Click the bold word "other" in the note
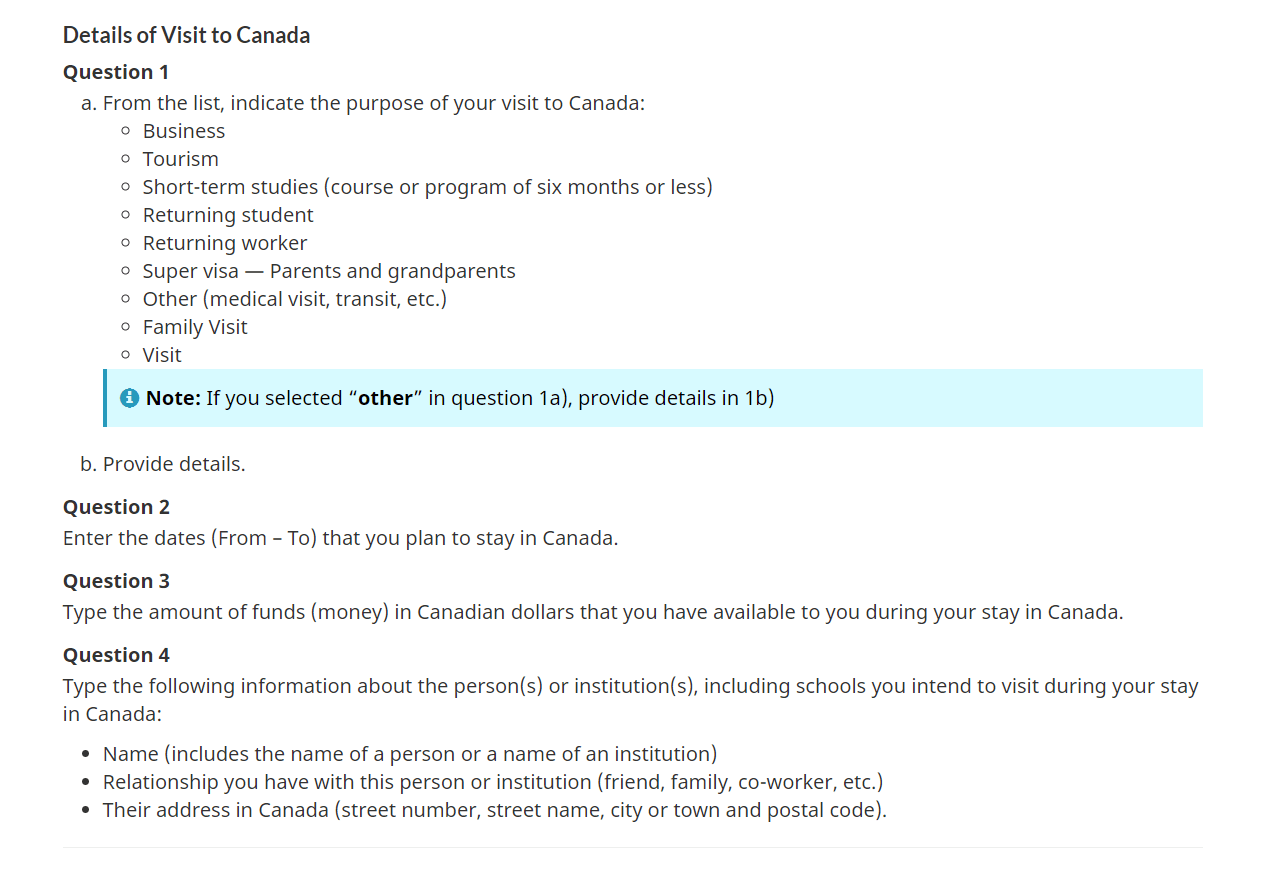 [385, 398]
